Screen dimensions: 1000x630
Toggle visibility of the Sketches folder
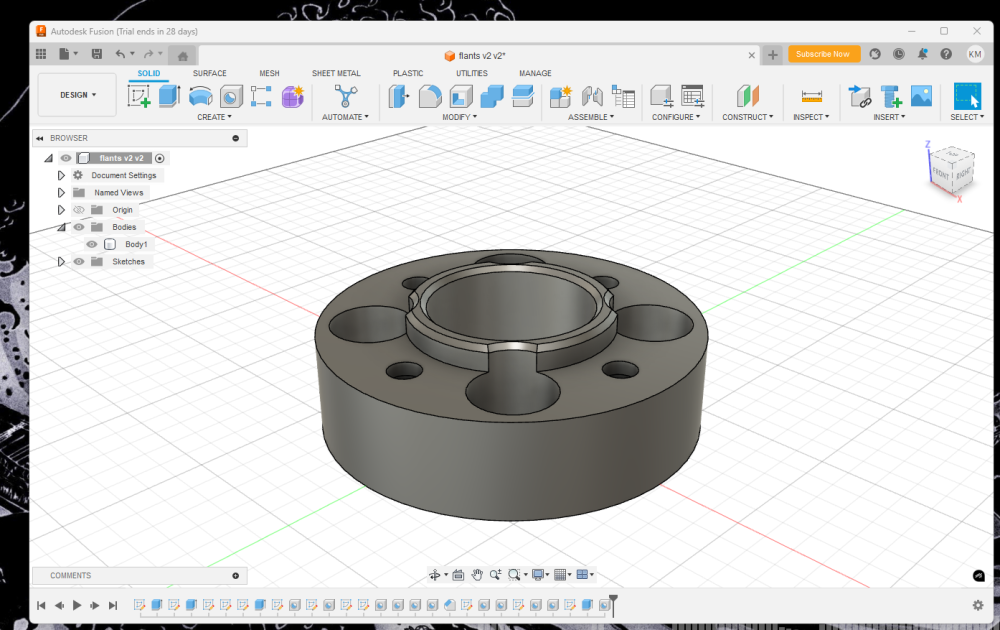click(78, 262)
